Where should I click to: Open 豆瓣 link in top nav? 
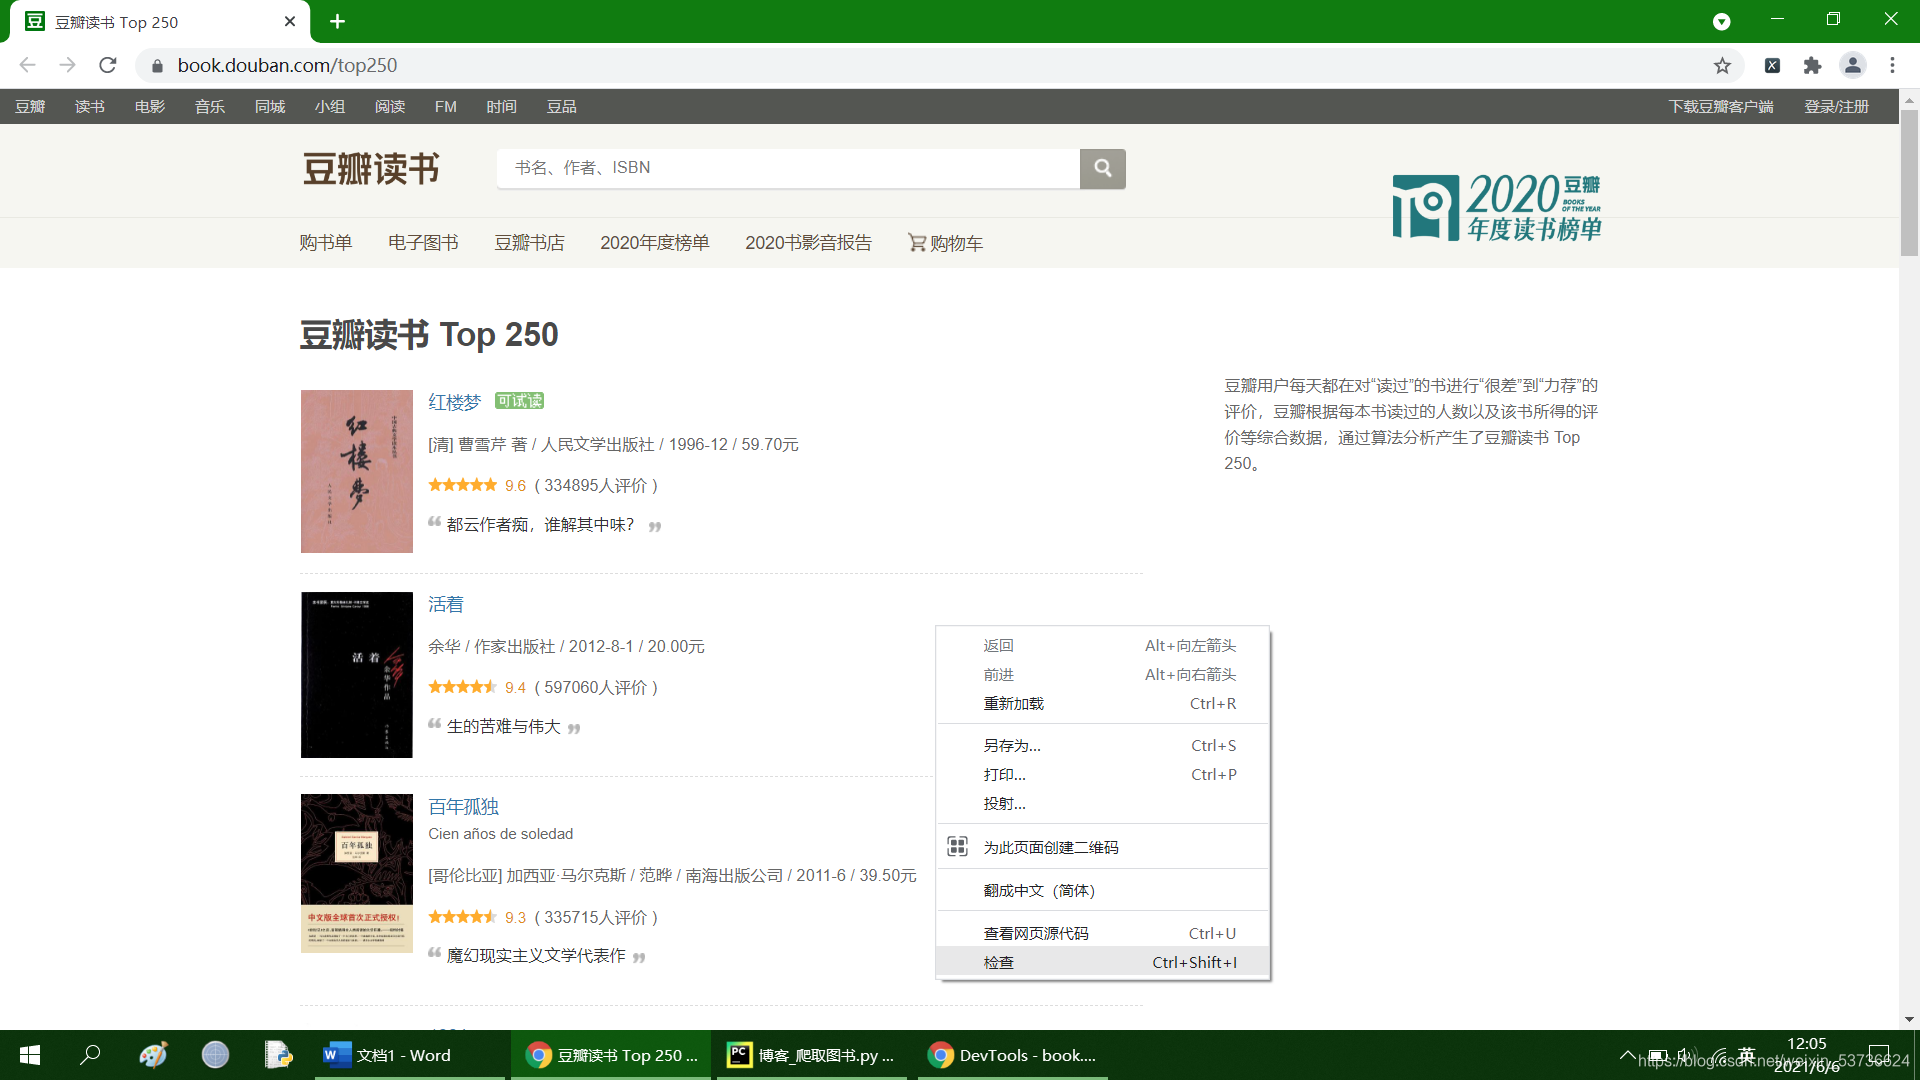pyautogui.click(x=30, y=107)
